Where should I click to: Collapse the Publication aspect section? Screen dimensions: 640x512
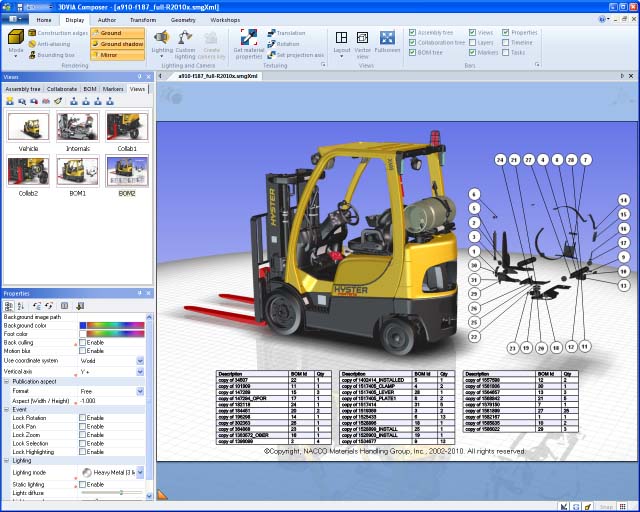7,381
